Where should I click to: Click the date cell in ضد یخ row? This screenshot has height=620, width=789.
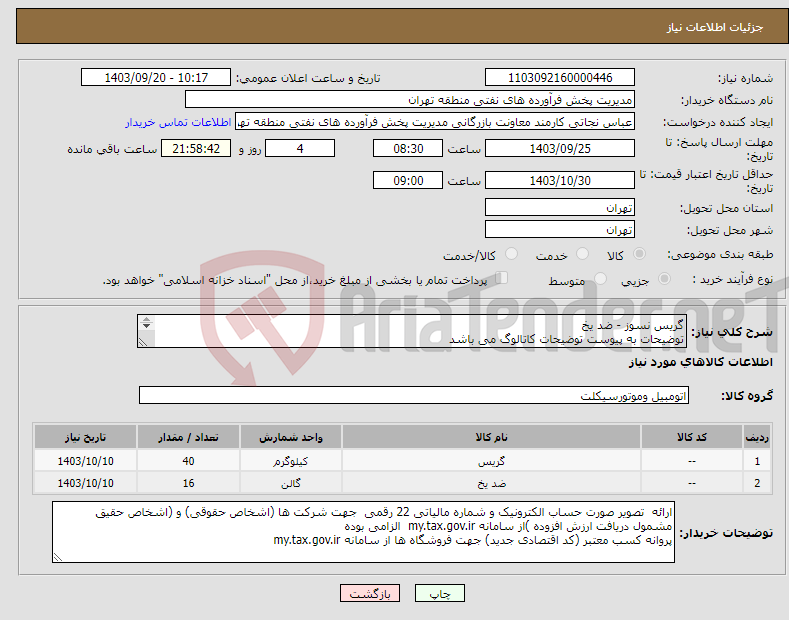pyautogui.click(x=86, y=483)
